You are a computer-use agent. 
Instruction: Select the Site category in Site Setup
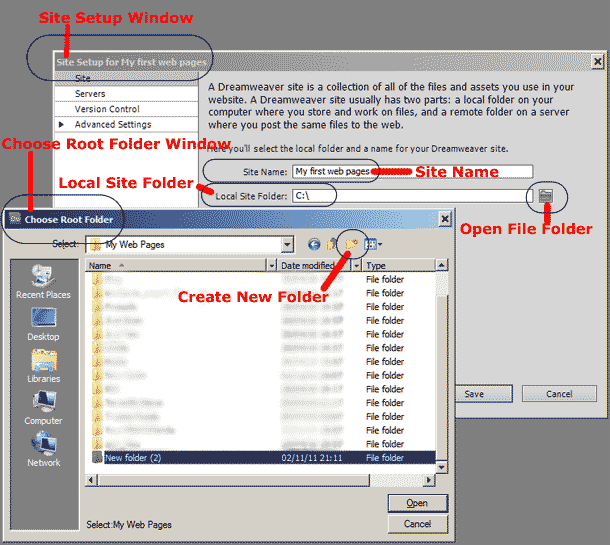[126, 78]
